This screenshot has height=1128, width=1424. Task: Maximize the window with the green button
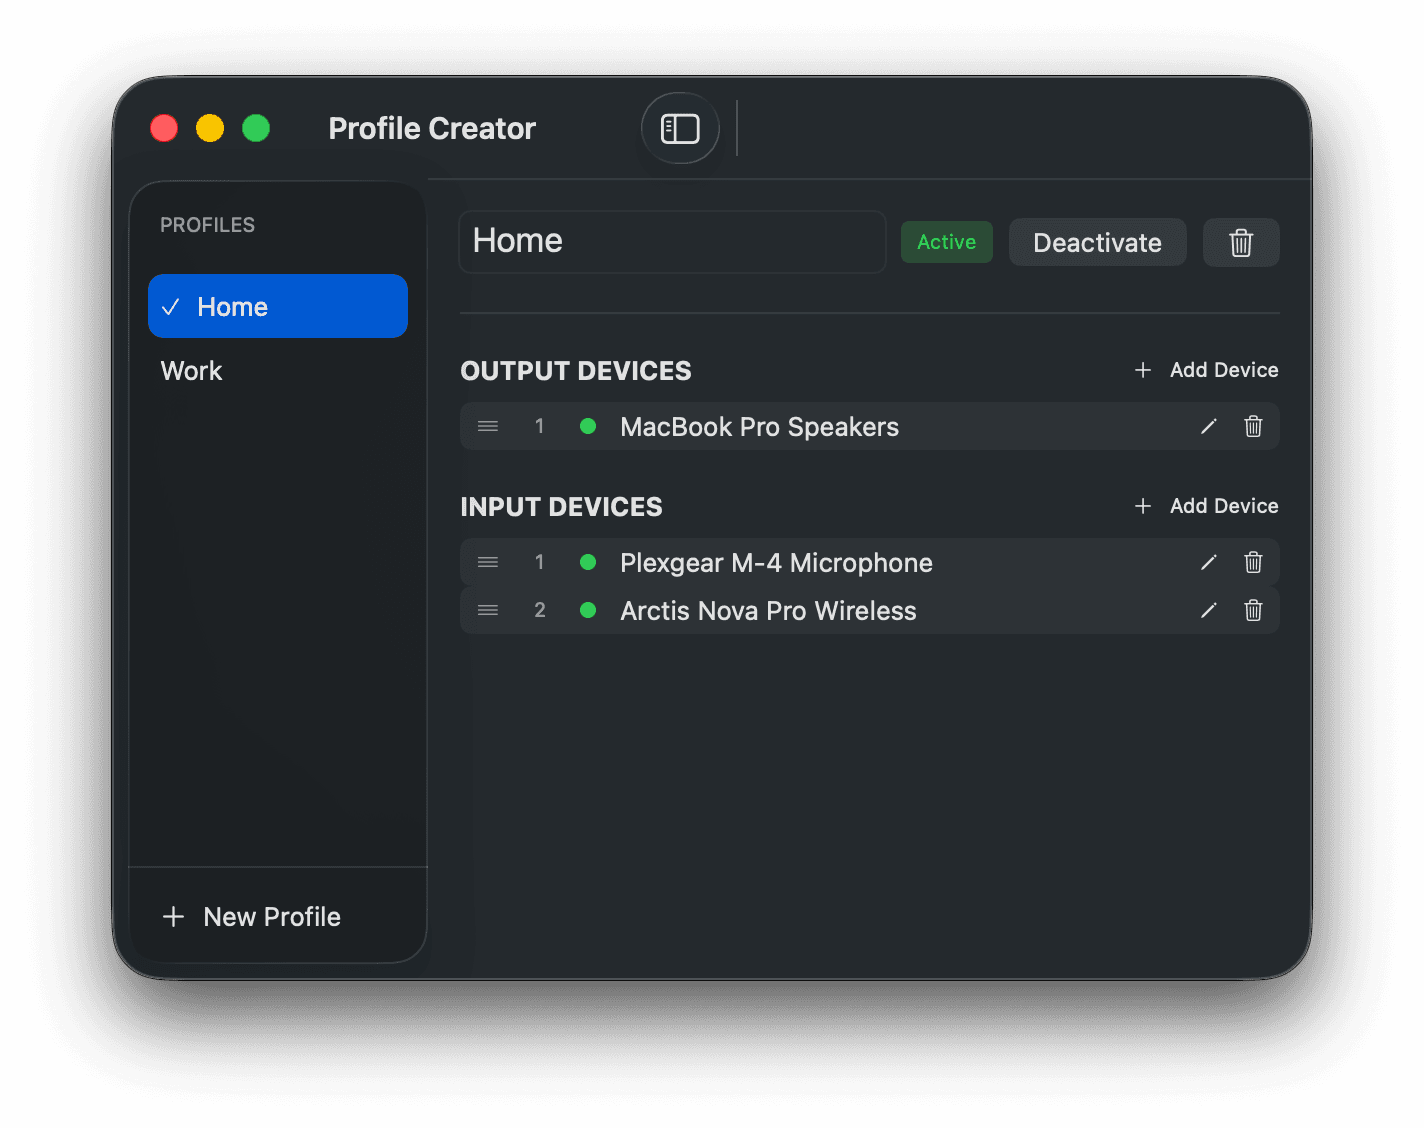(x=256, y=128)
